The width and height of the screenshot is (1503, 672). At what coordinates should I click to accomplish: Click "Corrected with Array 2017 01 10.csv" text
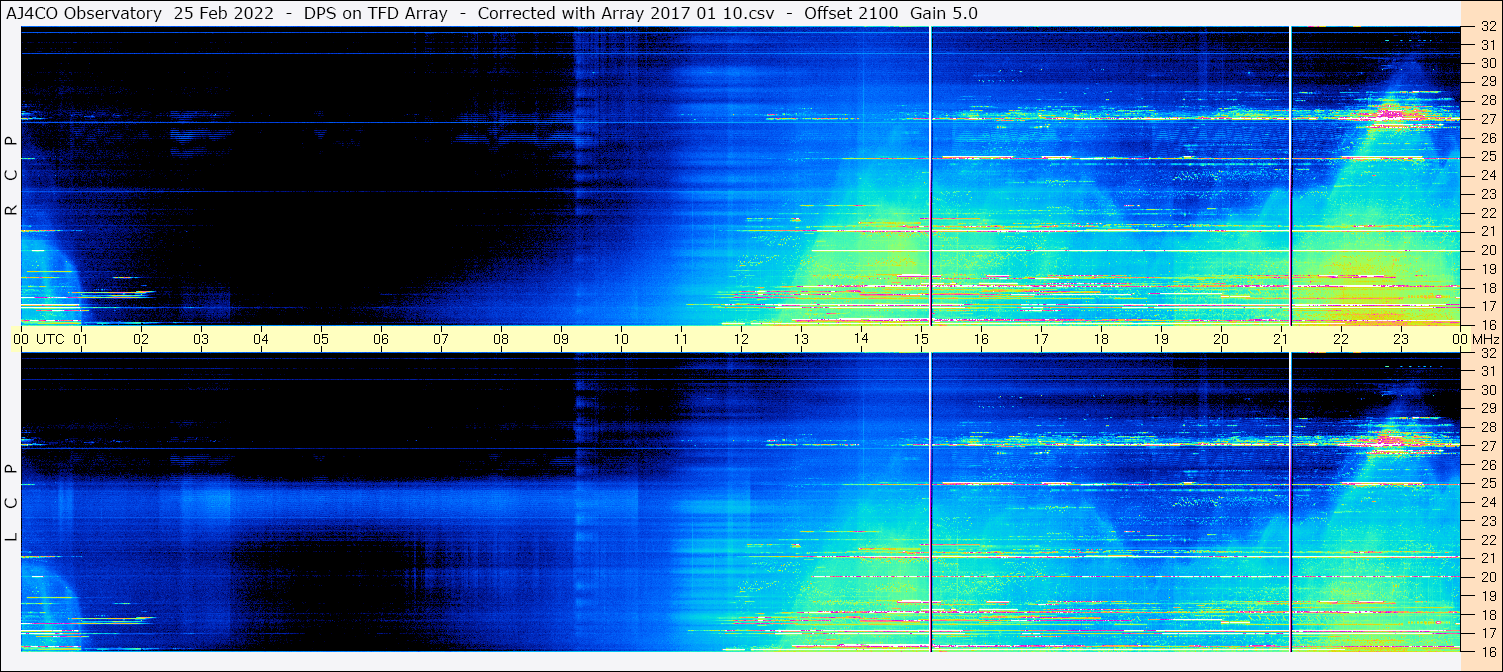point(626,13)
